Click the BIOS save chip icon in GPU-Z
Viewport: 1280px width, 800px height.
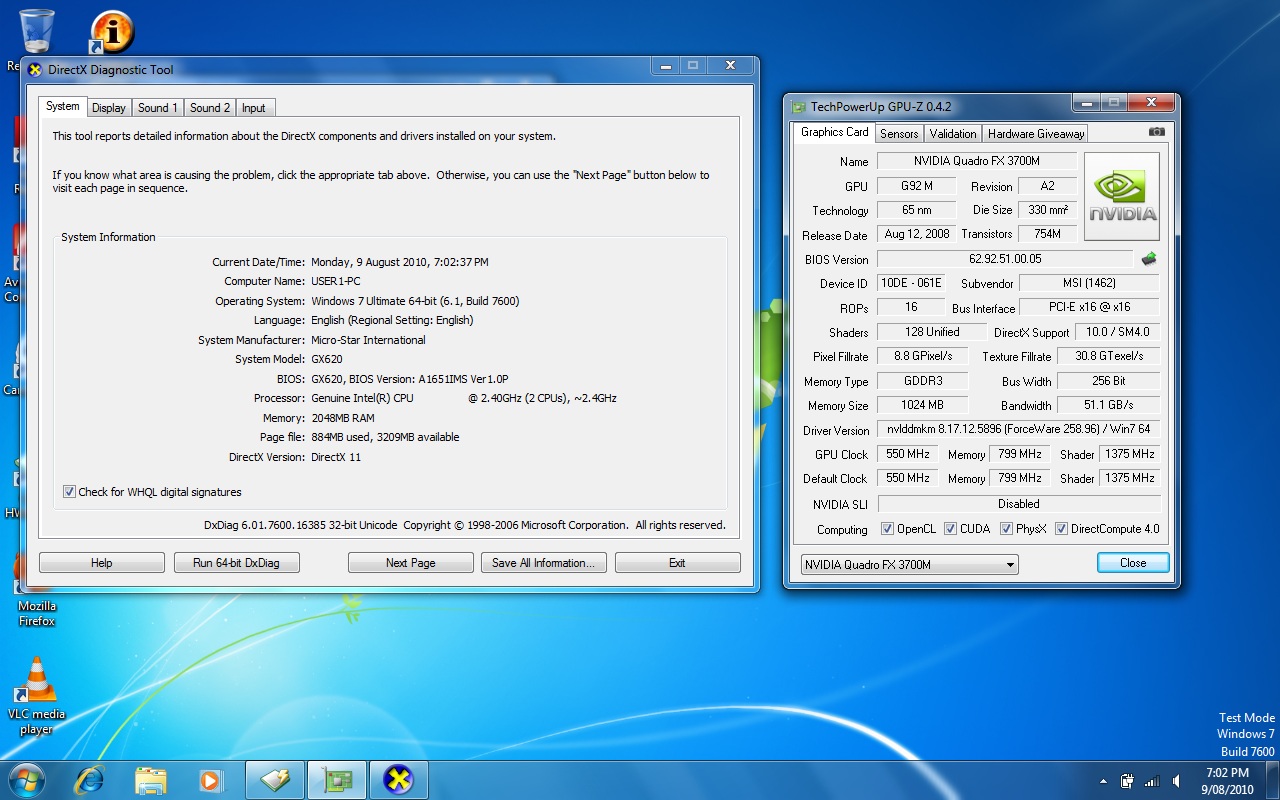pyautogui.click(x=1149, y=259)
